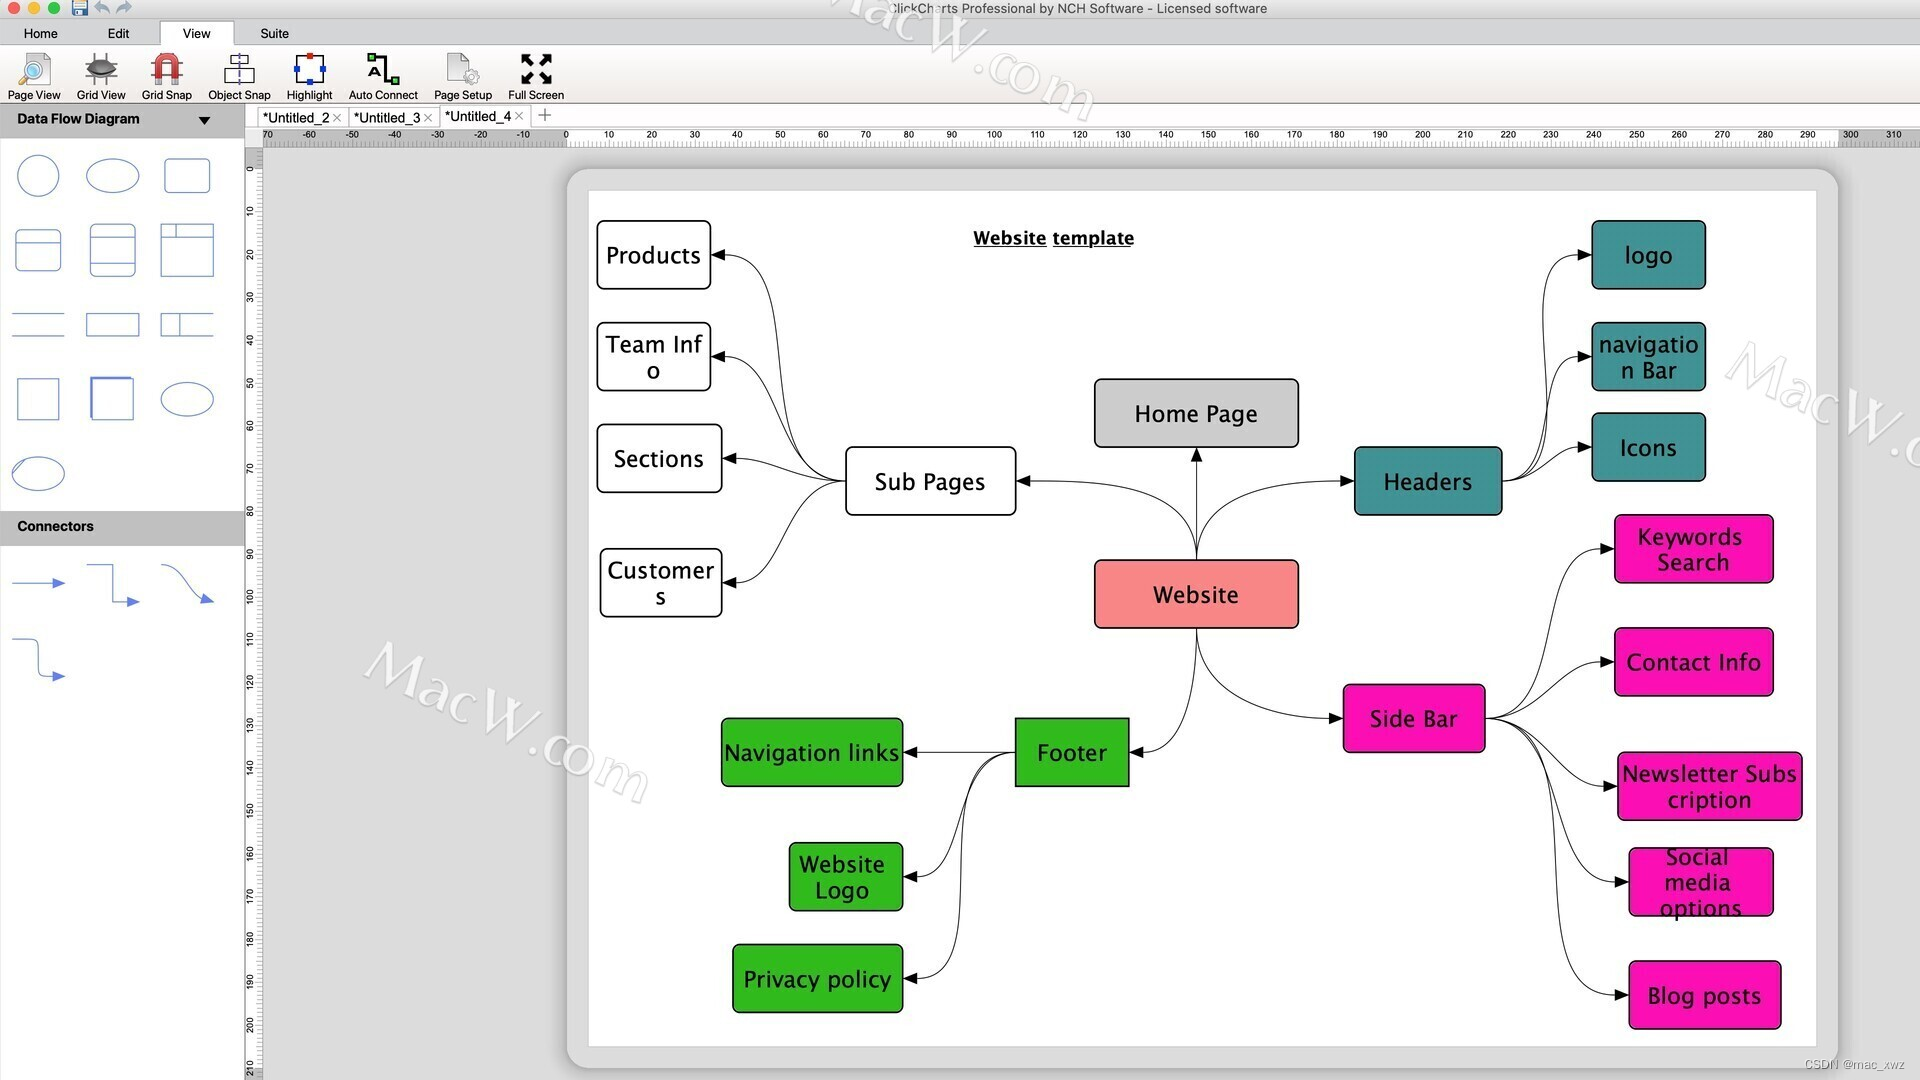Image resolution: width=1920 pixels, height=1080 pixels.
Task: Toggle the Grid View option
Action: tap(101, 77)
